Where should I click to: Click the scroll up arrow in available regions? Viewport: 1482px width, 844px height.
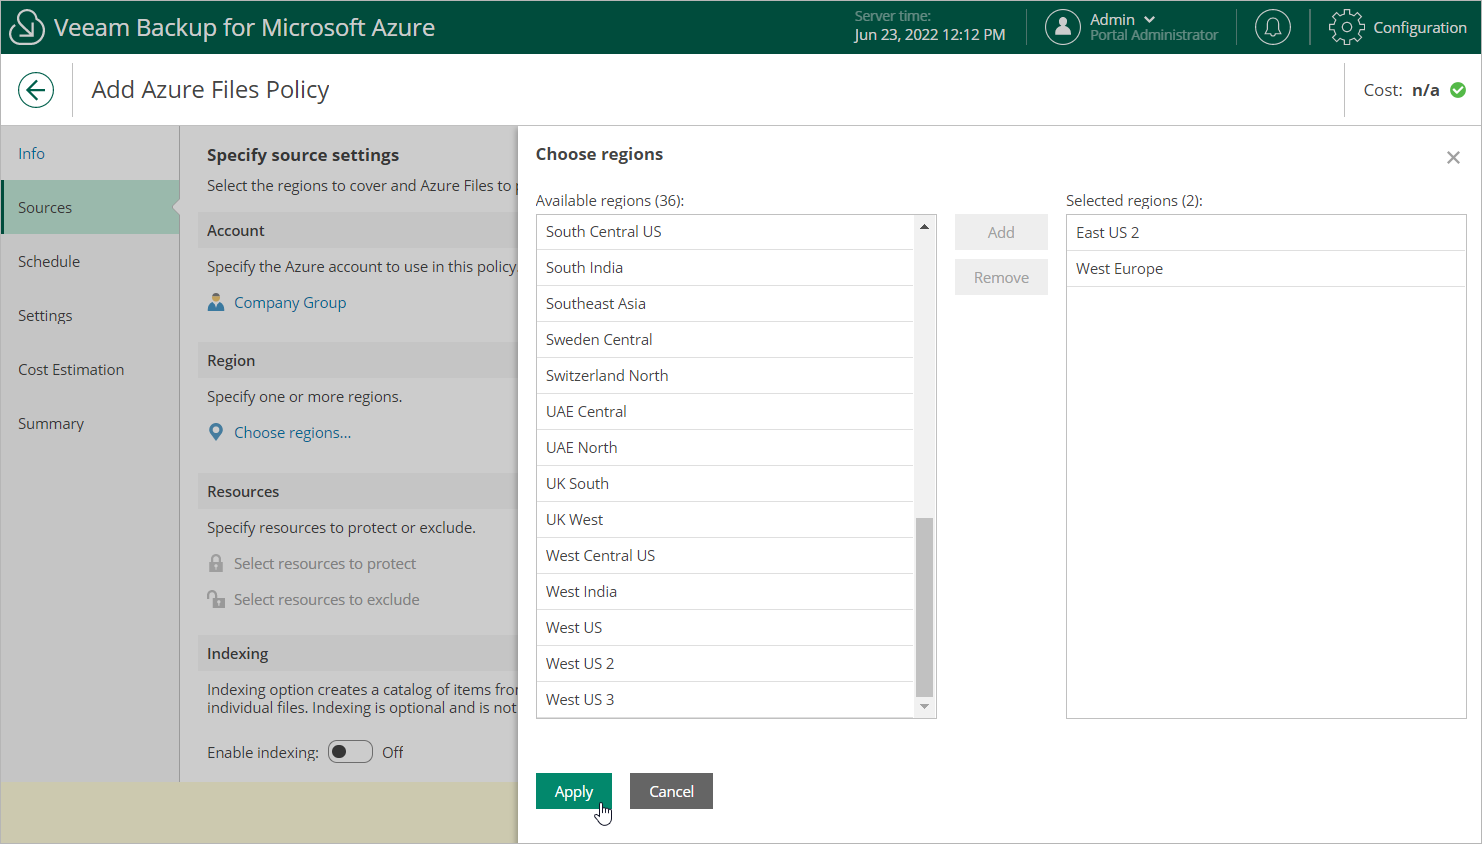tap(924, 227)
